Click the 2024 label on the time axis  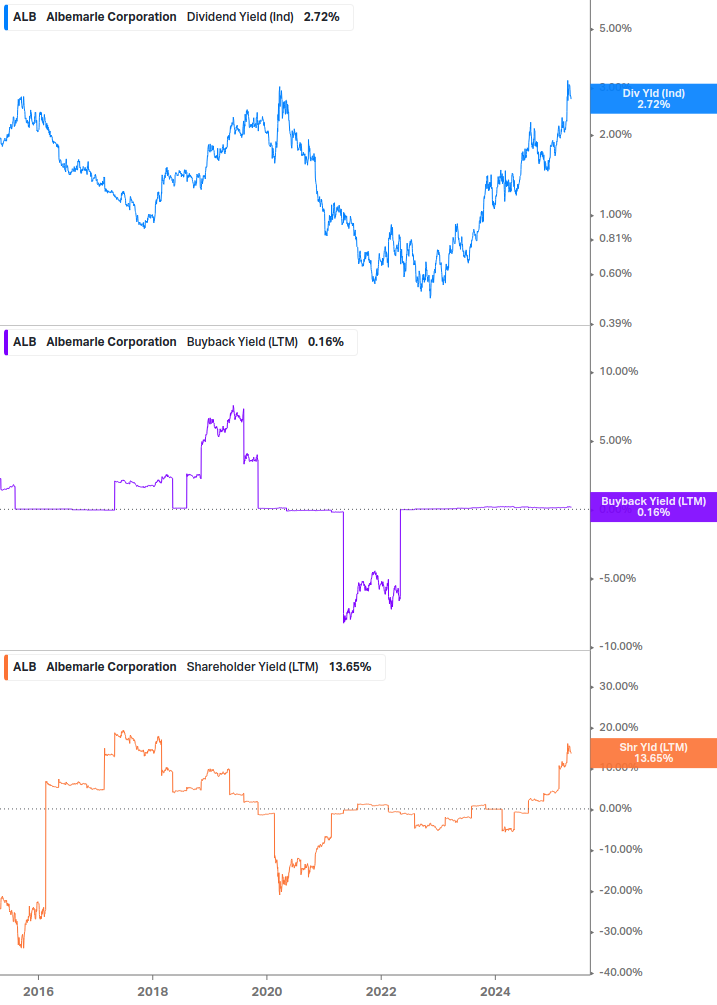click(495, 992)
